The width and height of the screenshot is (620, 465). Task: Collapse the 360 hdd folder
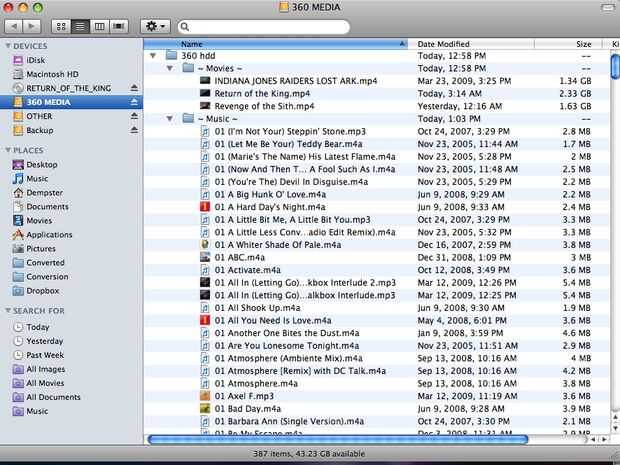pyautogui.click(x=153, y=56)
